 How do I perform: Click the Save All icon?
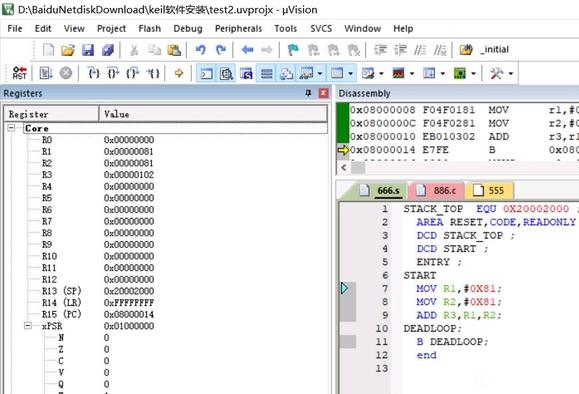[x=108, y=50]
